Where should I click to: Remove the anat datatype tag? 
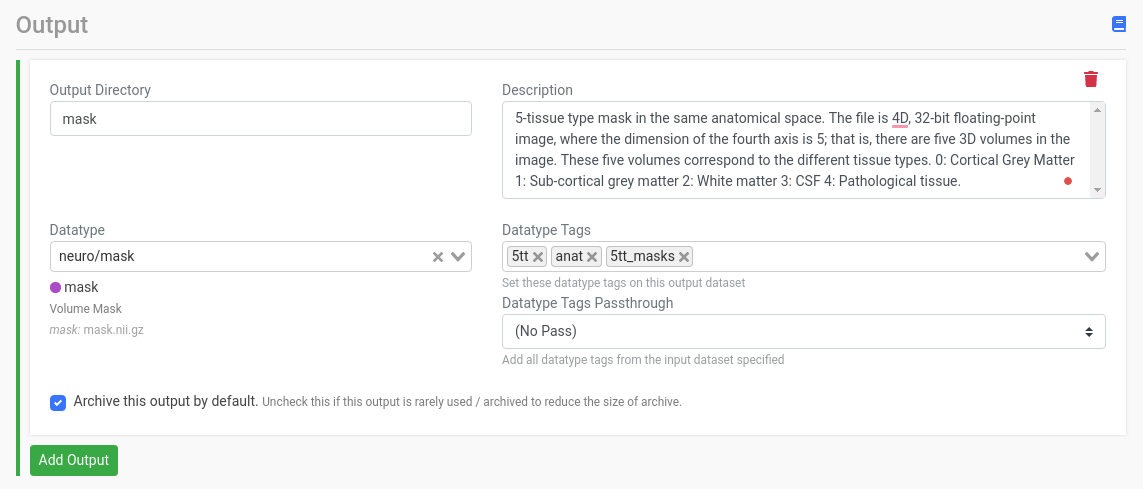click(592, 257)
